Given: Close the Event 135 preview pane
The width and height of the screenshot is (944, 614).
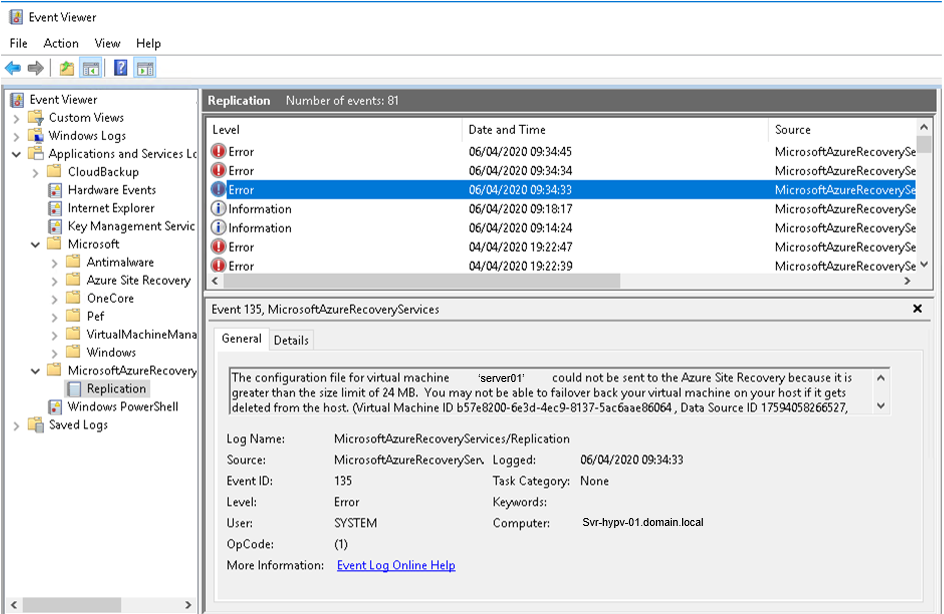Looking at the screenshot, I should [x=917, y=309].
